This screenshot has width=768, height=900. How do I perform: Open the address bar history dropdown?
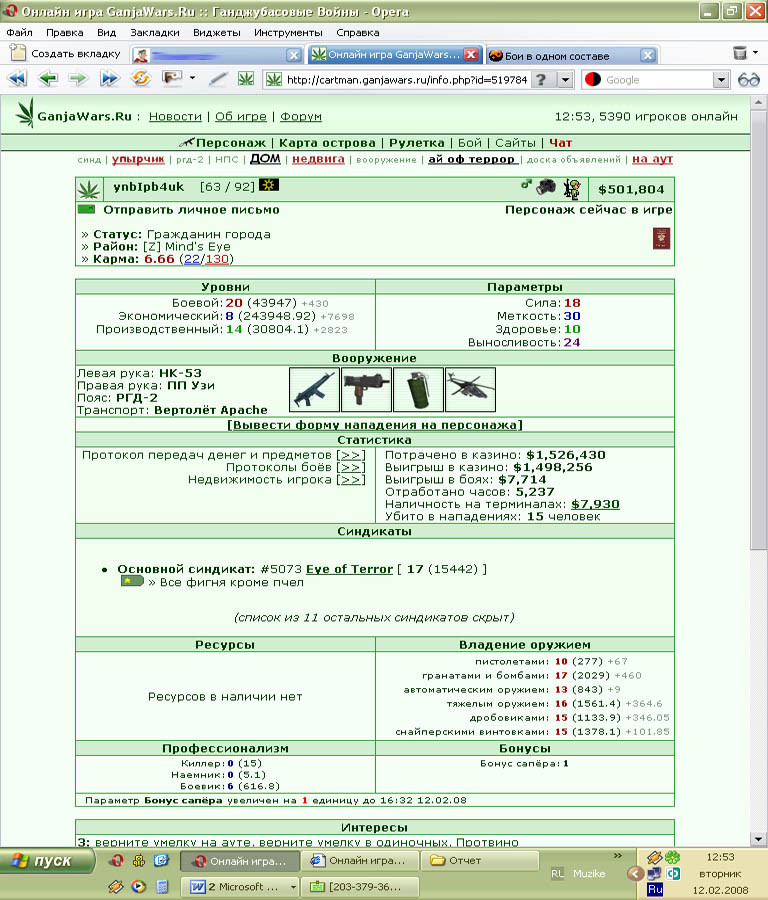(x=565, y=80)
